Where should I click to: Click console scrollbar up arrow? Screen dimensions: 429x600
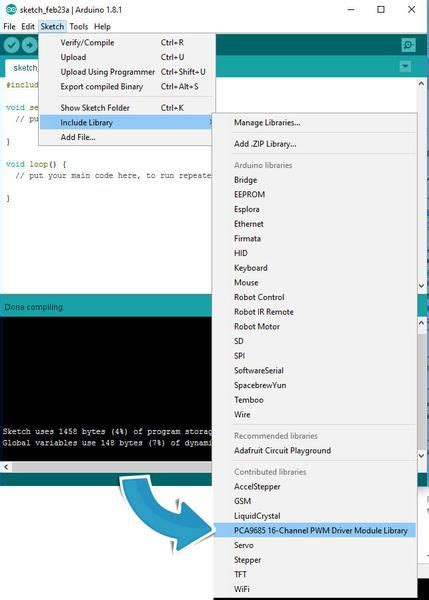[x=421, y=323]
